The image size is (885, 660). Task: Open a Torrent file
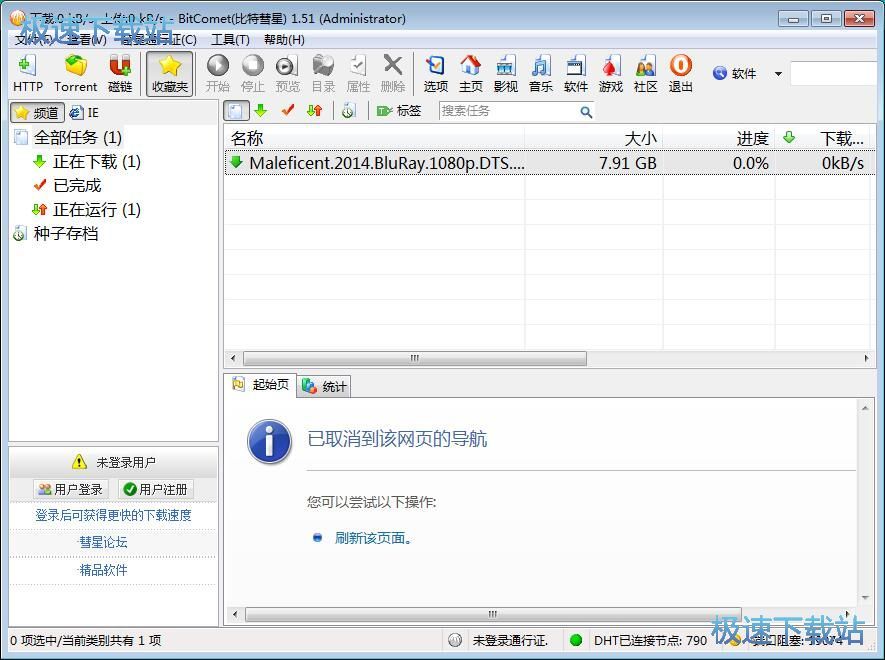(x=76, y=73)
